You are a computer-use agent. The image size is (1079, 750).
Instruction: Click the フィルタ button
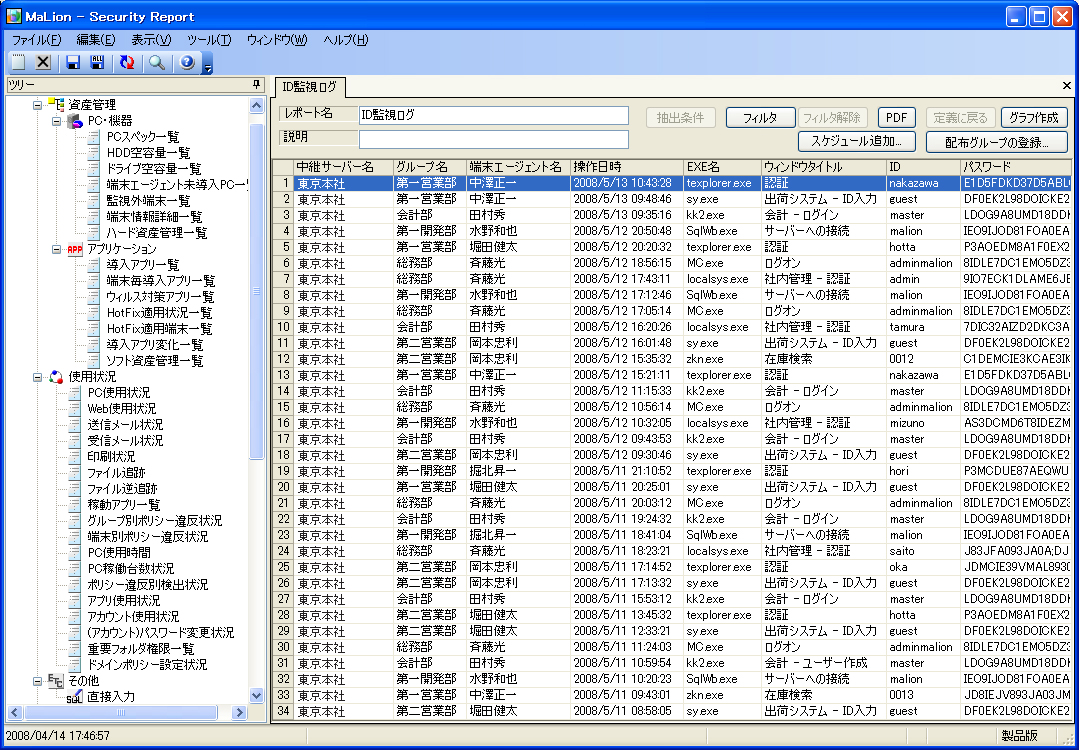760,118
